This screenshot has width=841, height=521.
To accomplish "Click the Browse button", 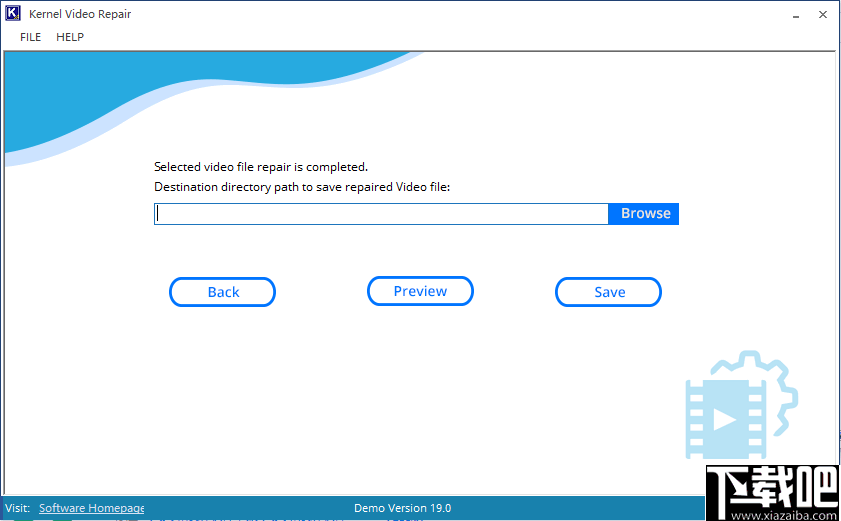I will click(x=644, y=214).
